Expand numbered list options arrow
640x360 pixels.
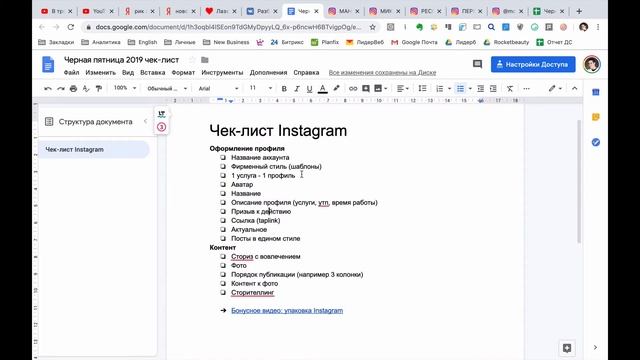pyautogui.click(x=449, y=89)
